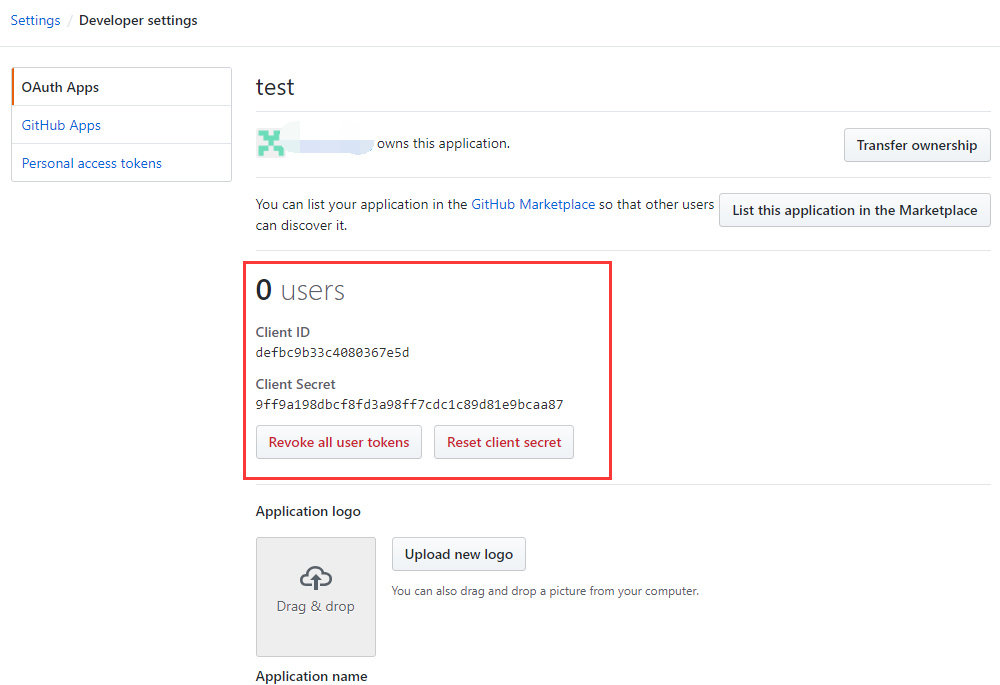Click List this application in the Marketplace
Image resolution: width=1000 pixels, height=685 pixels.
point(855,210)
